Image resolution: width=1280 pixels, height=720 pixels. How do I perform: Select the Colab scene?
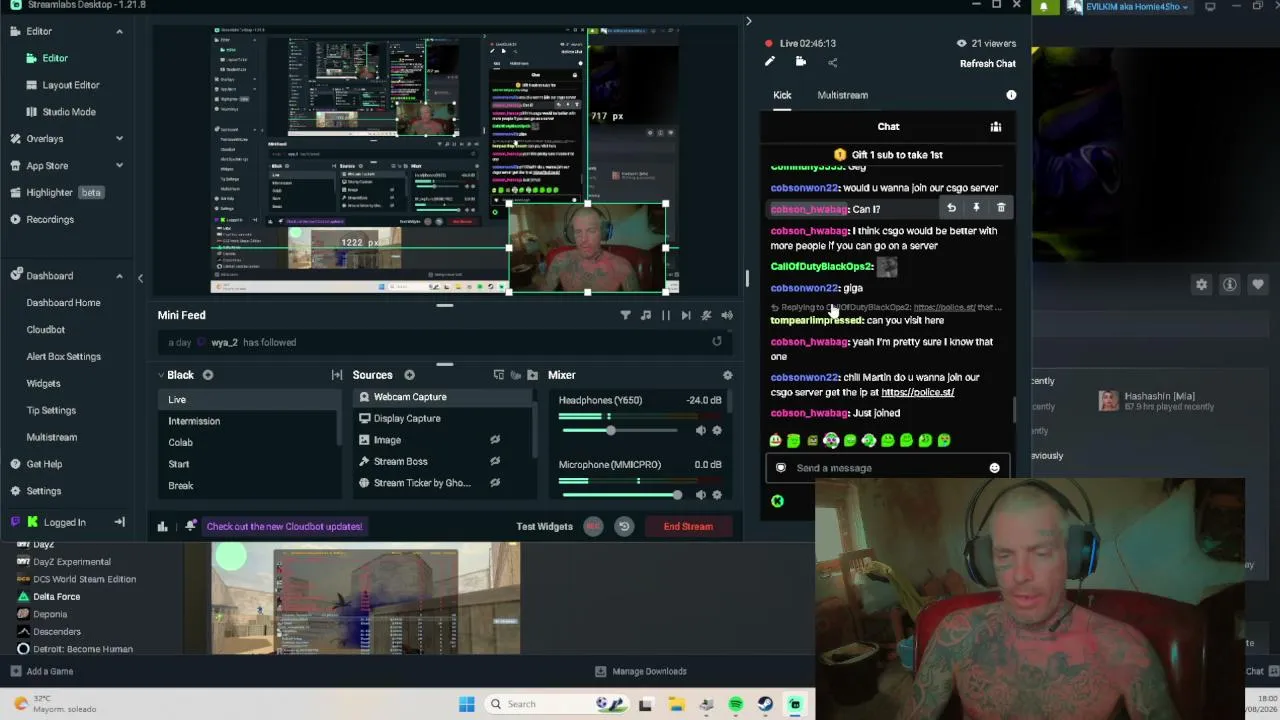click(249, 442)
